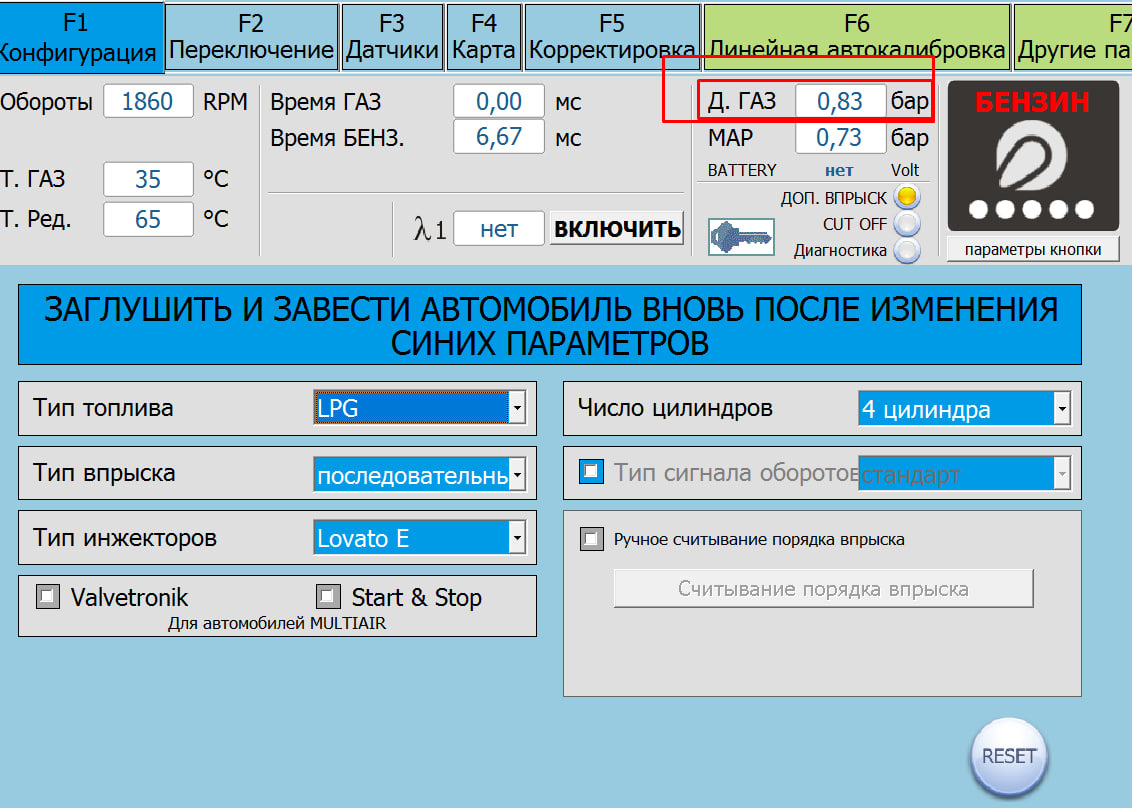The image size is (1132, 808).
Task: Click the restart warning banner text
Action: (x=550, y=325)
